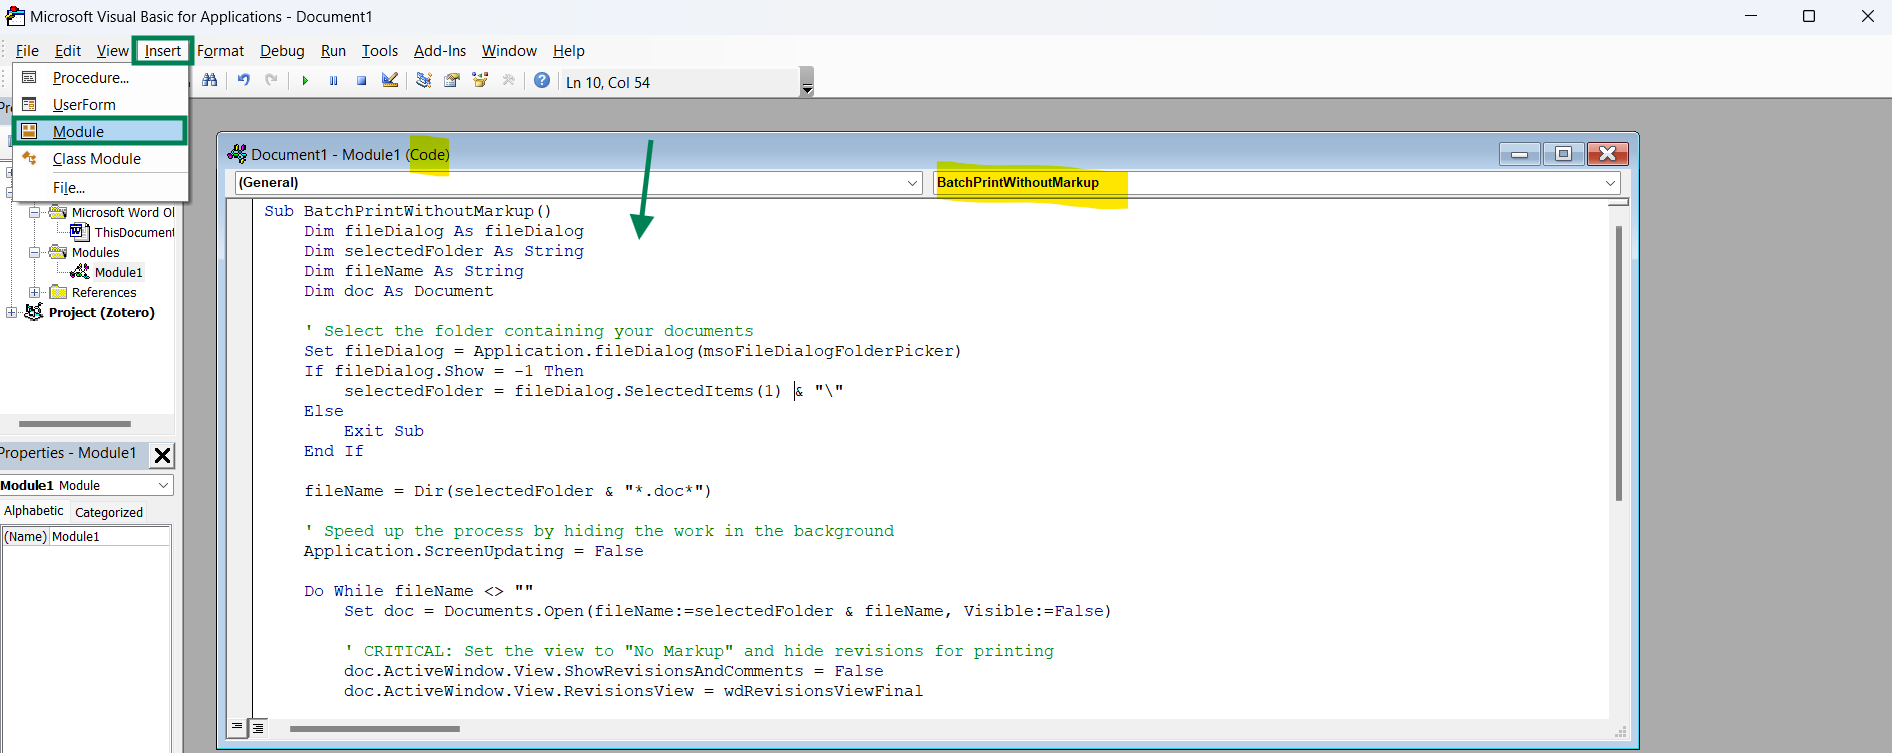Toggle Design Mode icon
Viewport: 1892px width, 753px height.
click(x=390, y=81)
